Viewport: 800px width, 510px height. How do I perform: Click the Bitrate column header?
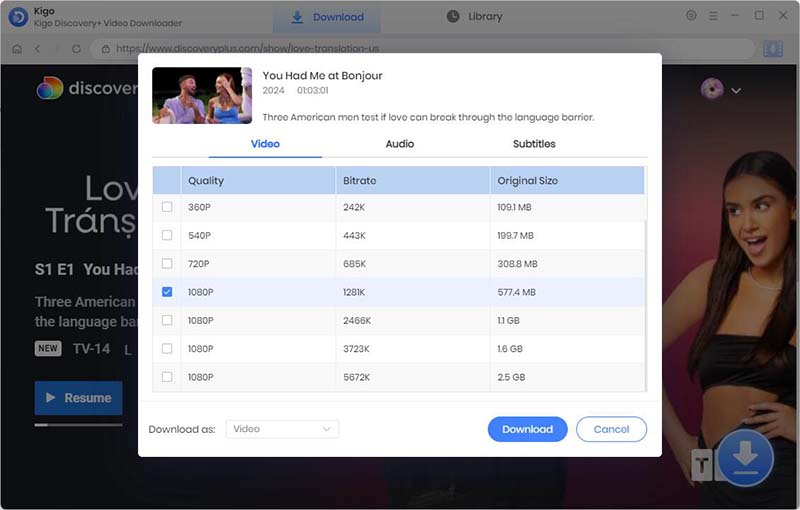[413, 181]
